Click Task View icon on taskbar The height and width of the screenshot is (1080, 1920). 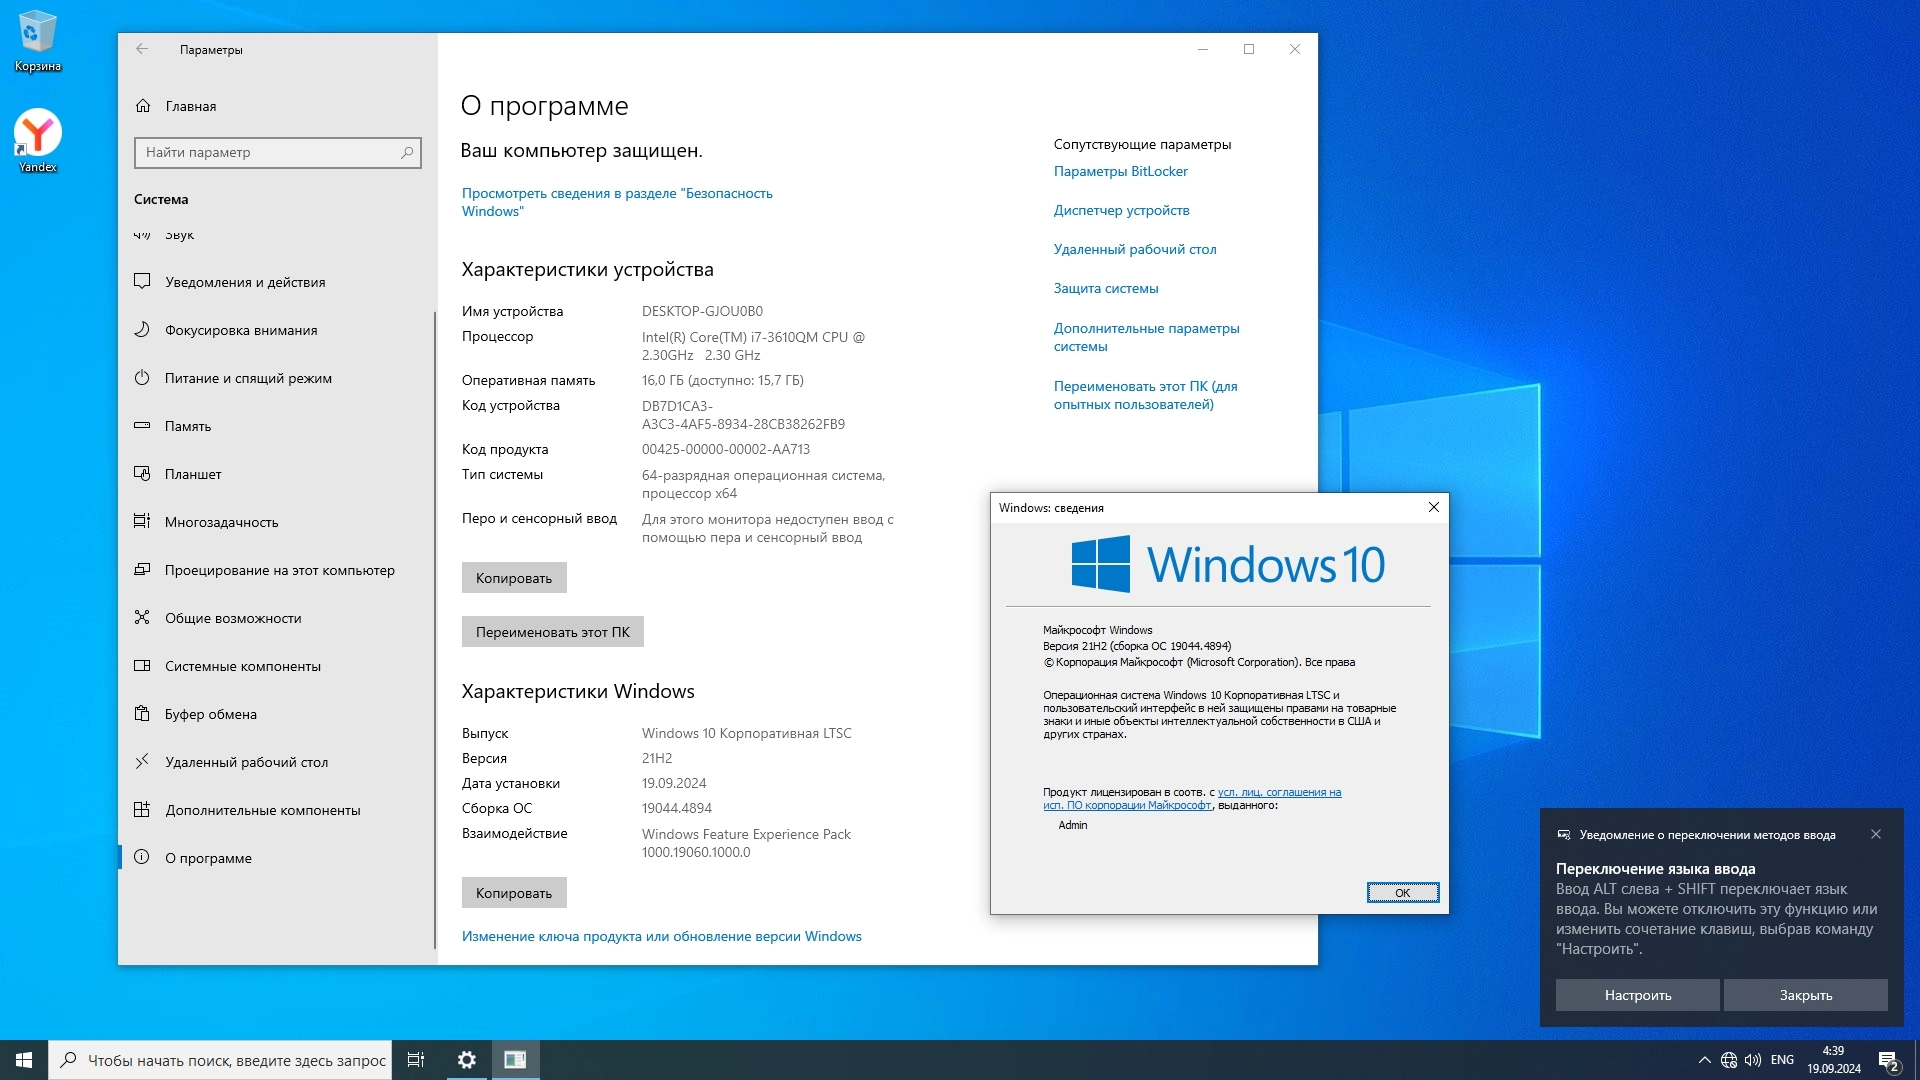click(416, 1060)
